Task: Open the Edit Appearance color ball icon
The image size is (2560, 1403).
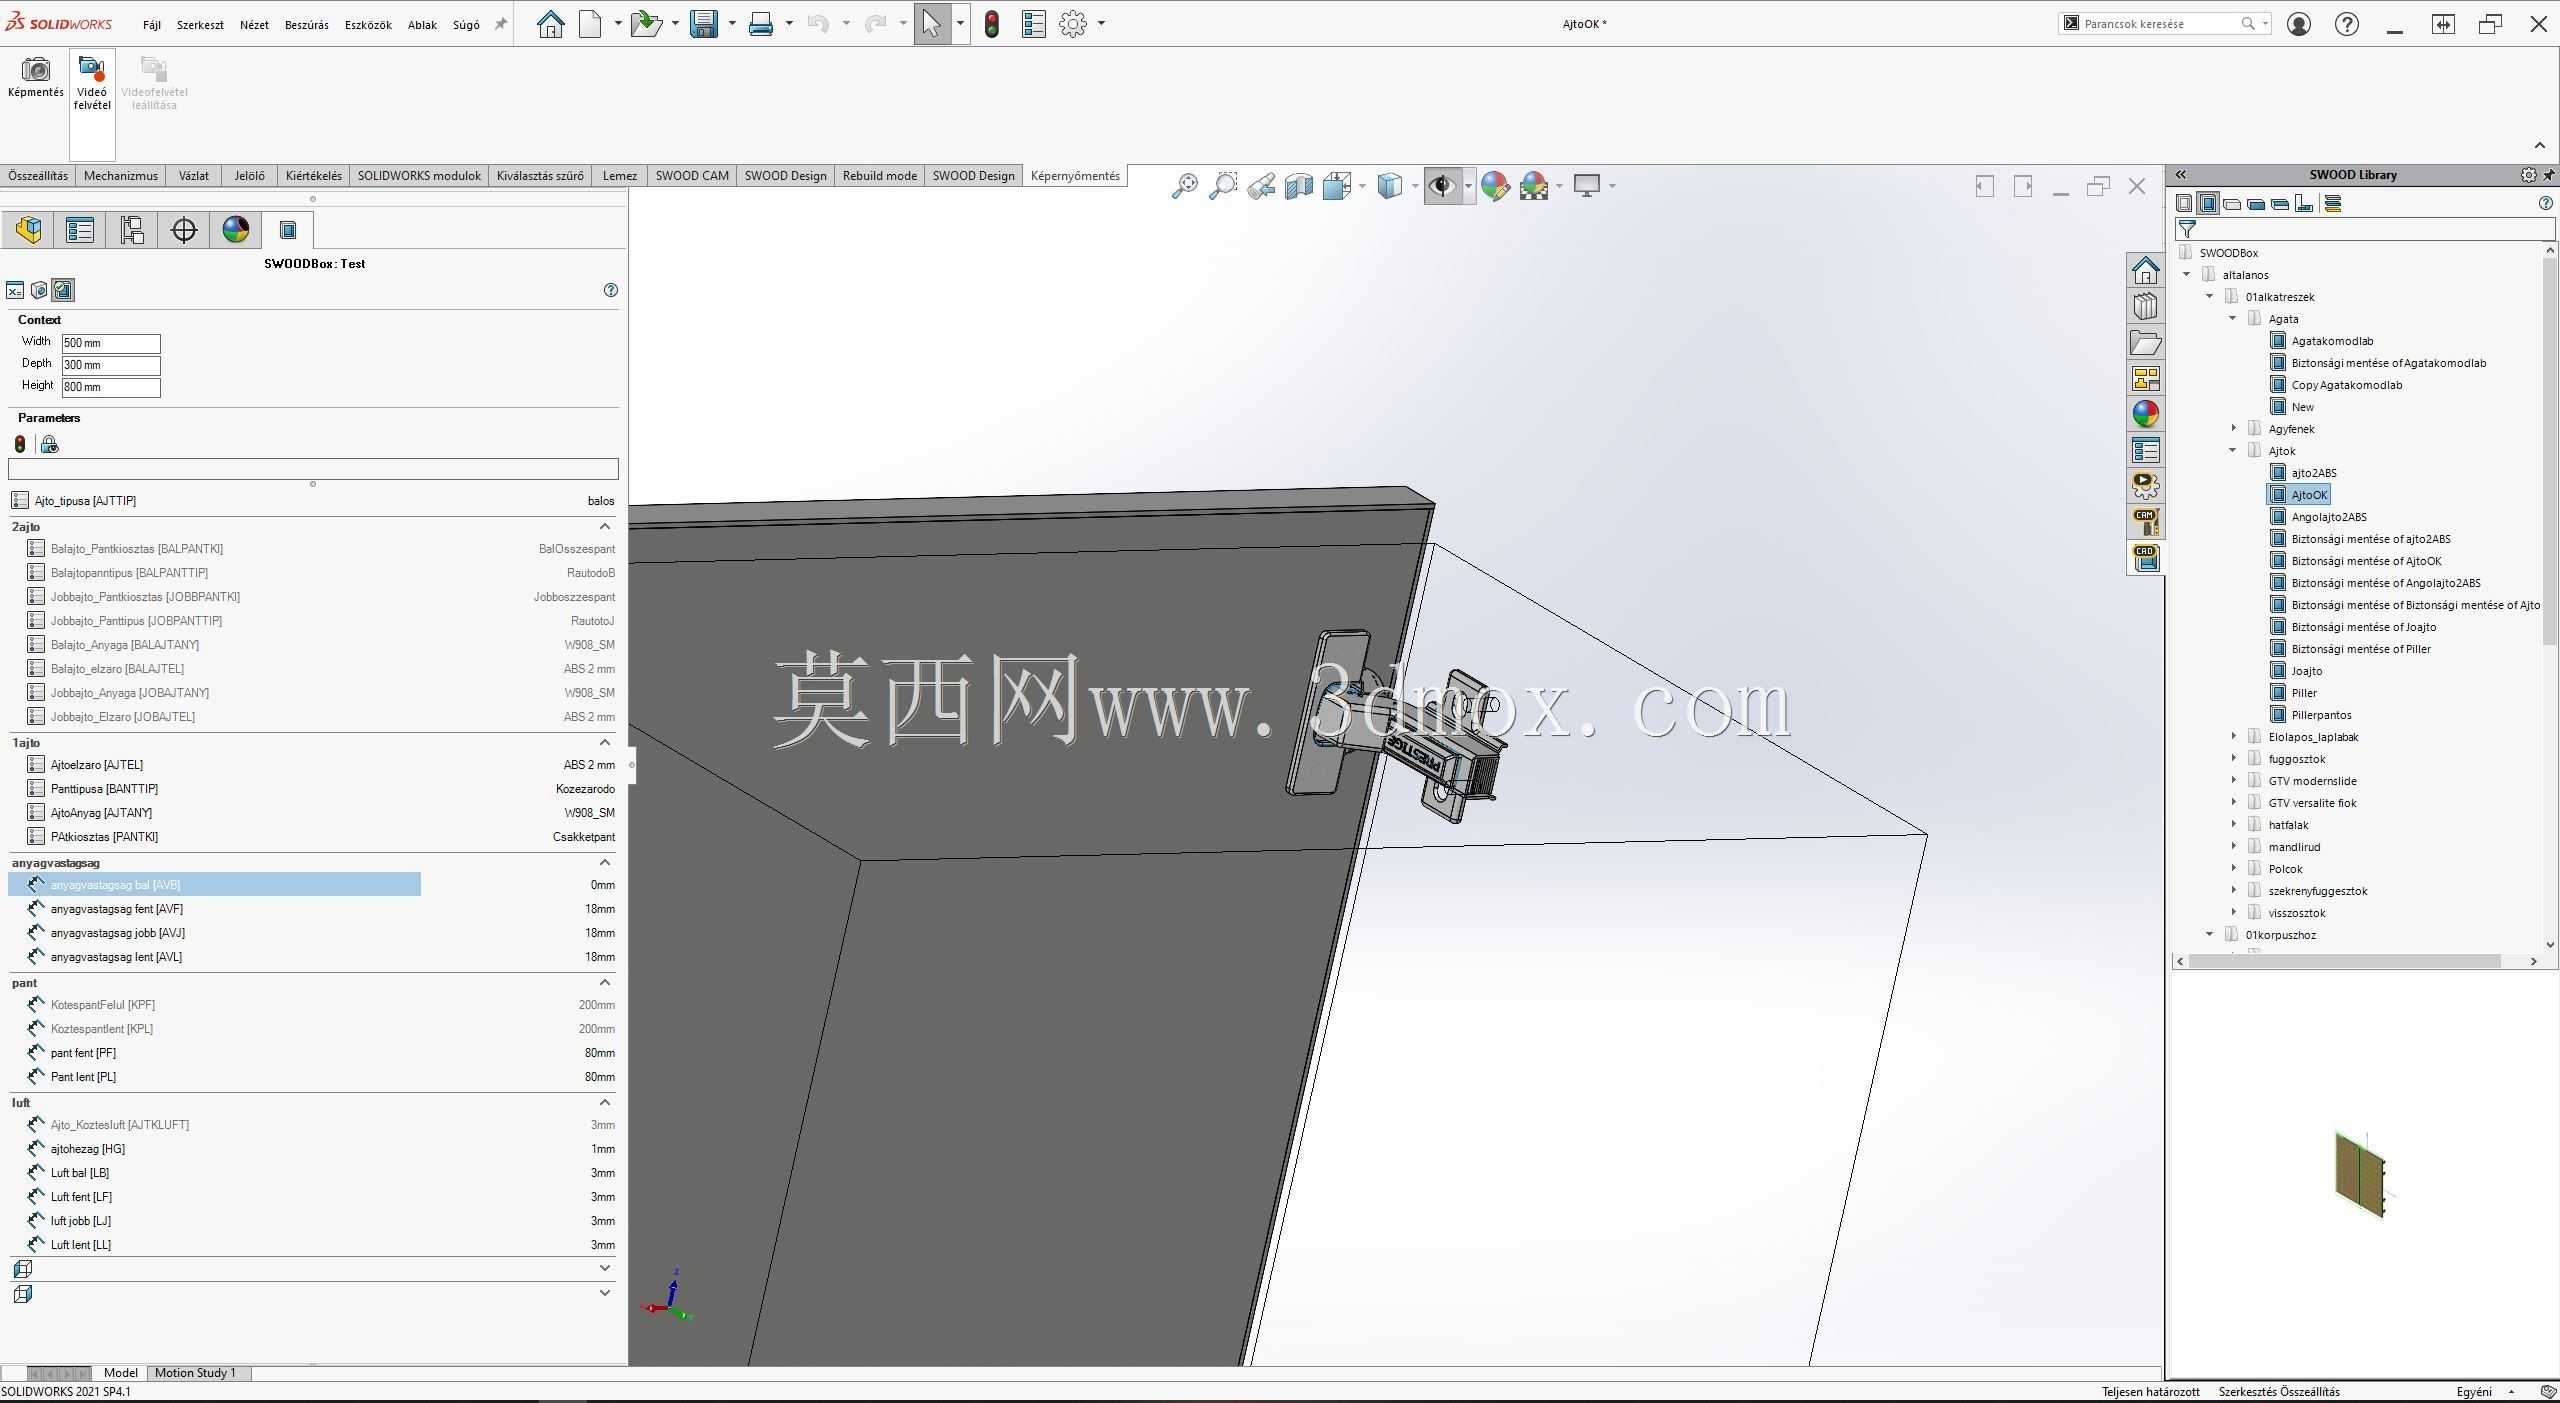Action: click(x=1495, y=186)
